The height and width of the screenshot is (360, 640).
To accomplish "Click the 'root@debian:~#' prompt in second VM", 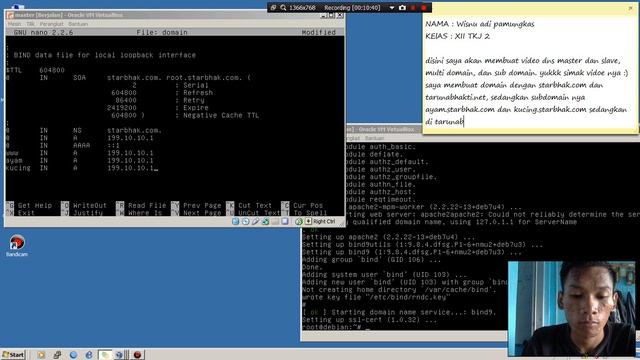I will click(332, 327).
